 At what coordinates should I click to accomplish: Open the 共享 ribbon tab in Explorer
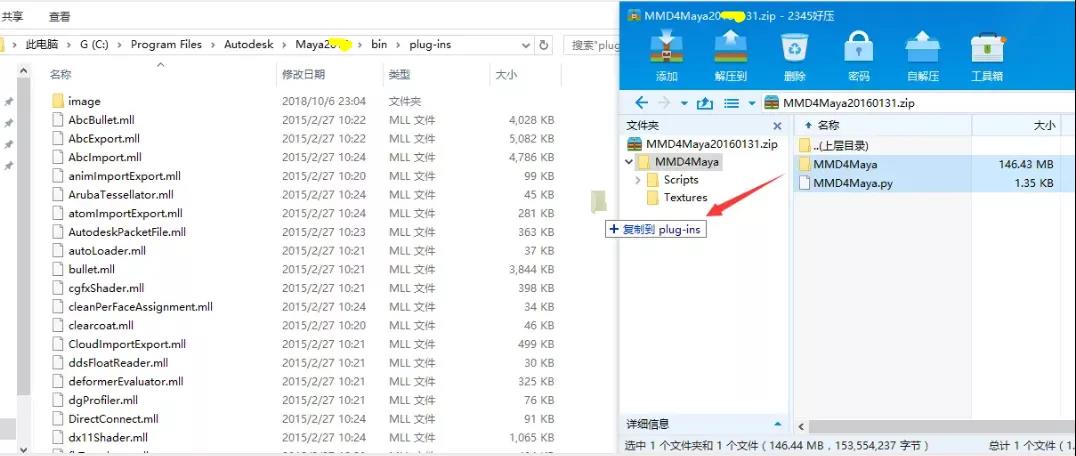pos(12,16)
